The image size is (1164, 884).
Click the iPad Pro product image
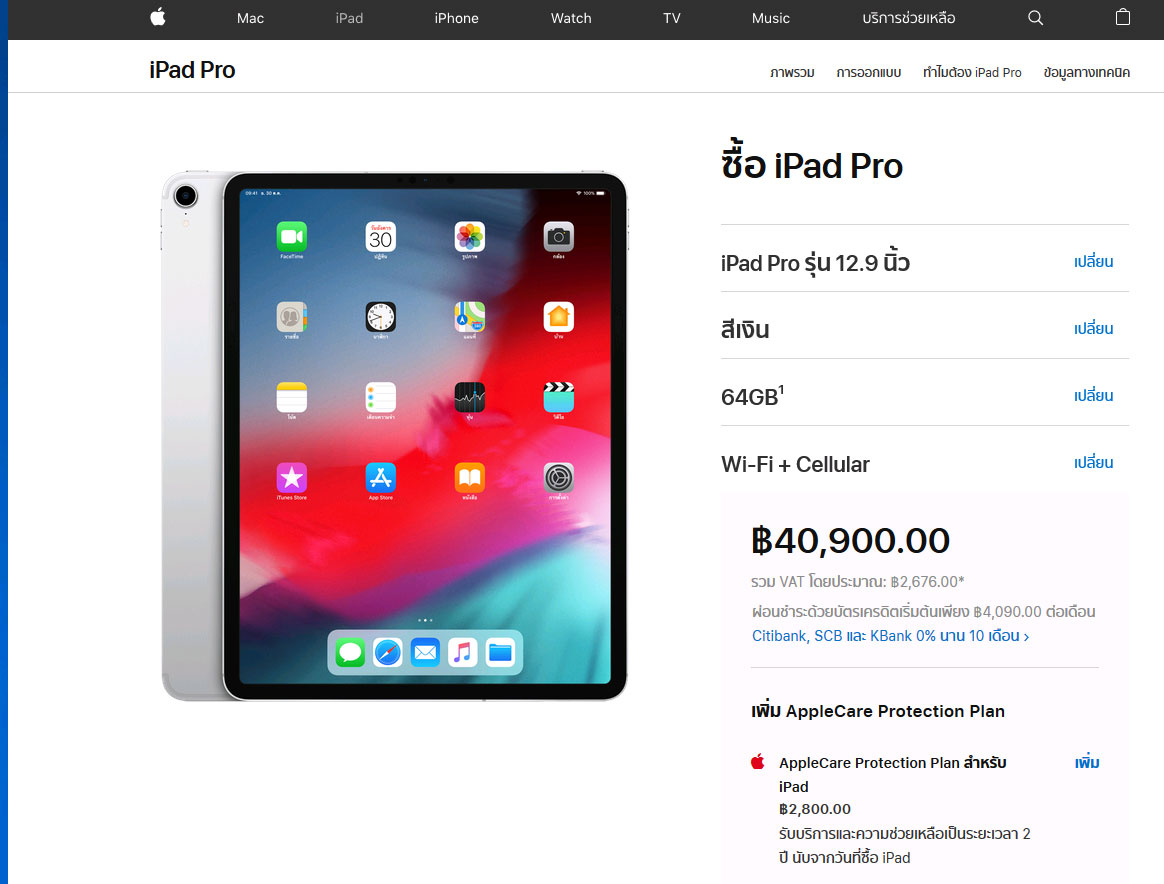tap(394, 436)
